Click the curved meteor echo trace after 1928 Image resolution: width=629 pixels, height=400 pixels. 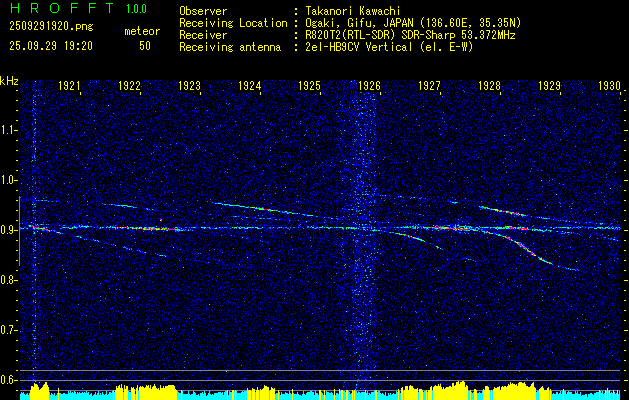point(526,249)
